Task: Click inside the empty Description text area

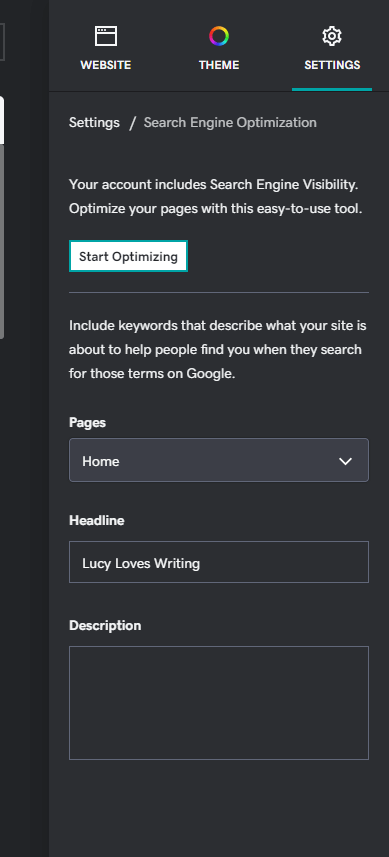Action: (219, 703)
